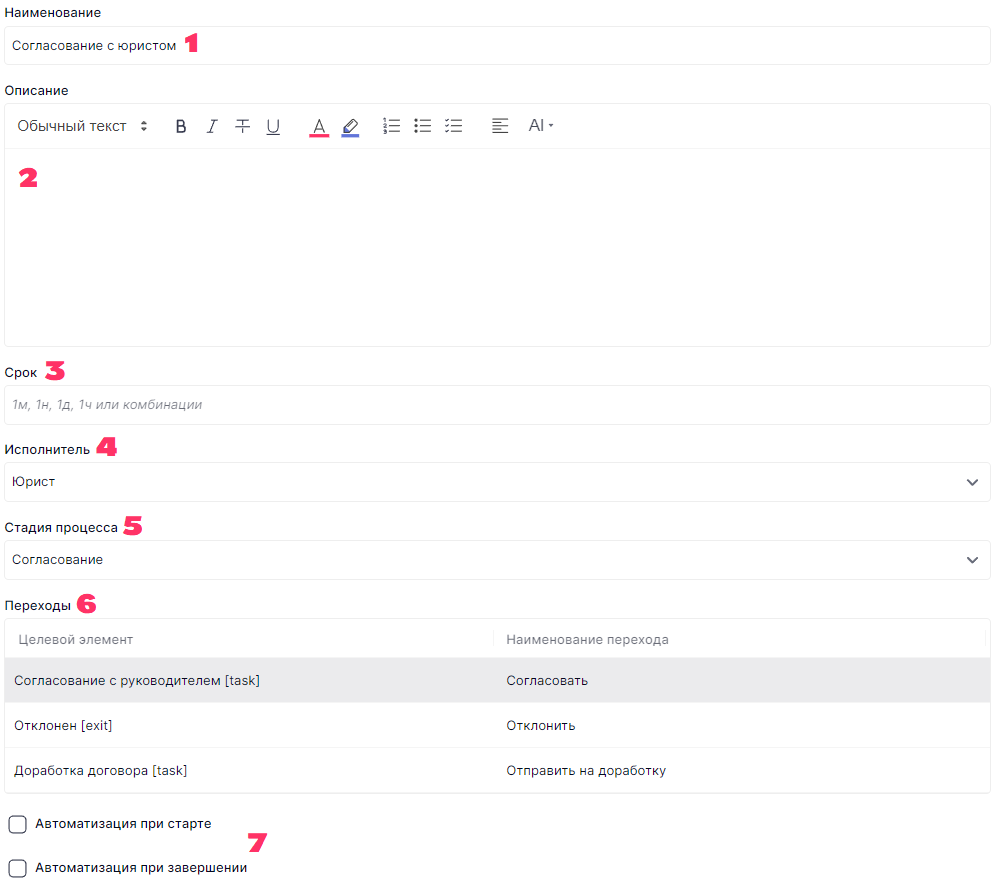Select the Отклонен [exit] transition row

click(497, 726)
